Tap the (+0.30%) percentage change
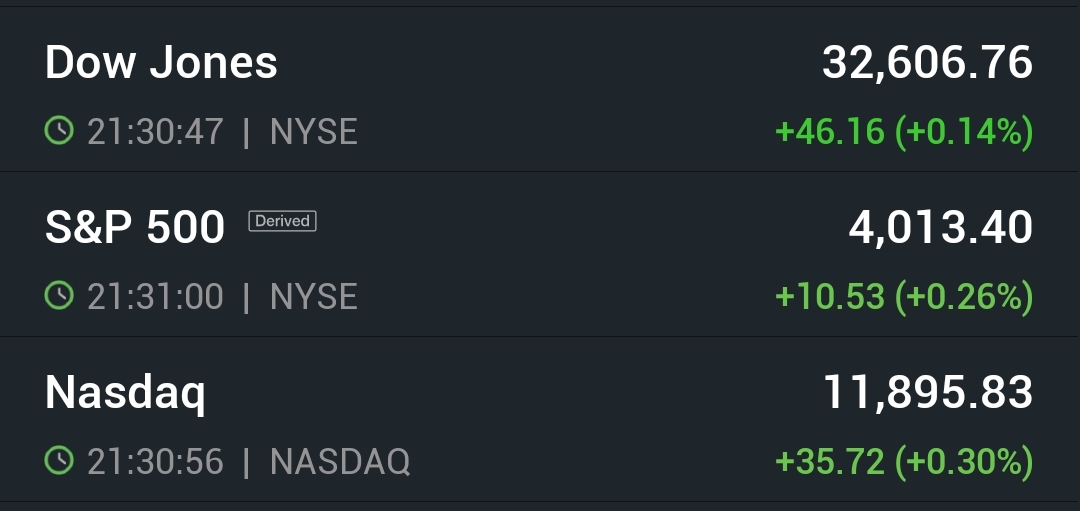This screenshot has width=1080, height=511. click(964, 462)
